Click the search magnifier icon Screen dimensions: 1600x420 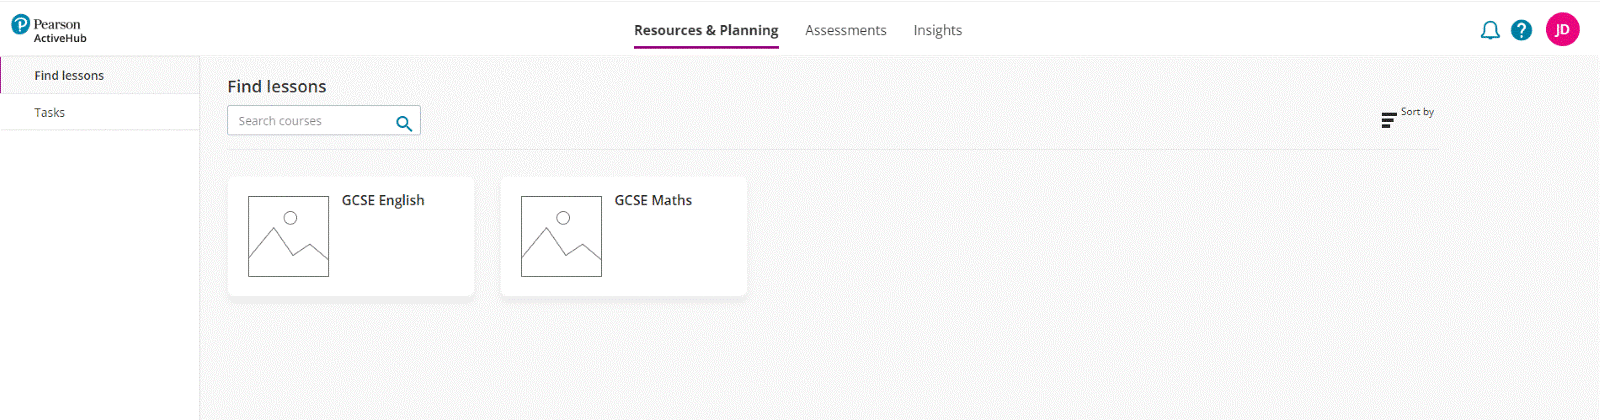point(404,123)
